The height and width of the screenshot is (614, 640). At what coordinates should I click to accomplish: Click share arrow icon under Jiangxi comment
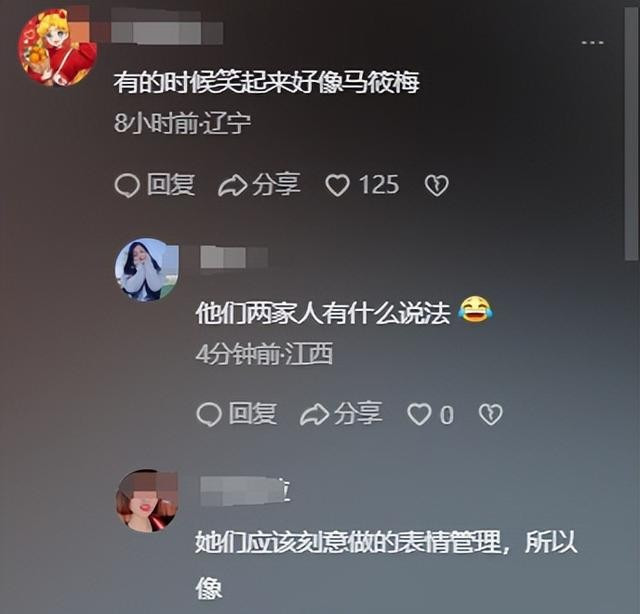click(x=314, y=415)
